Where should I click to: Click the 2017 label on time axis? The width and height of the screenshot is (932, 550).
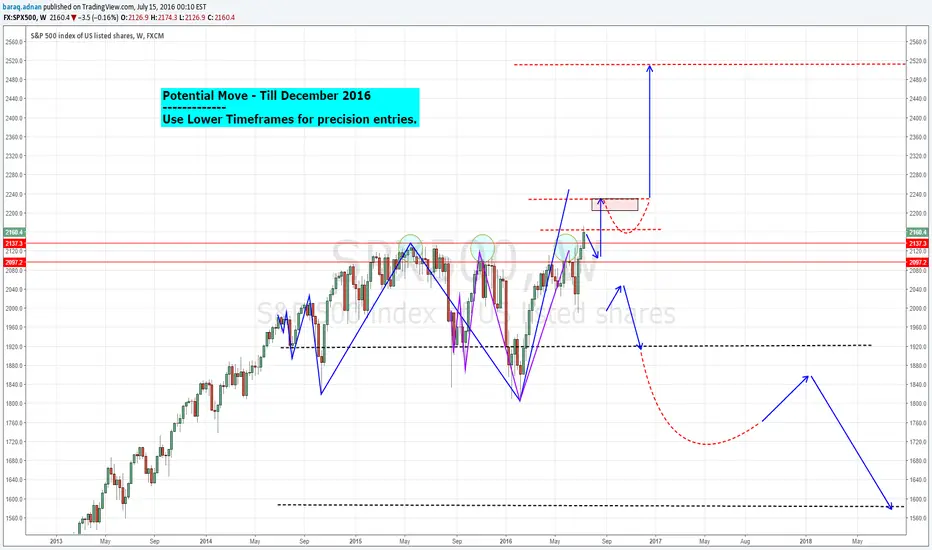656,541
